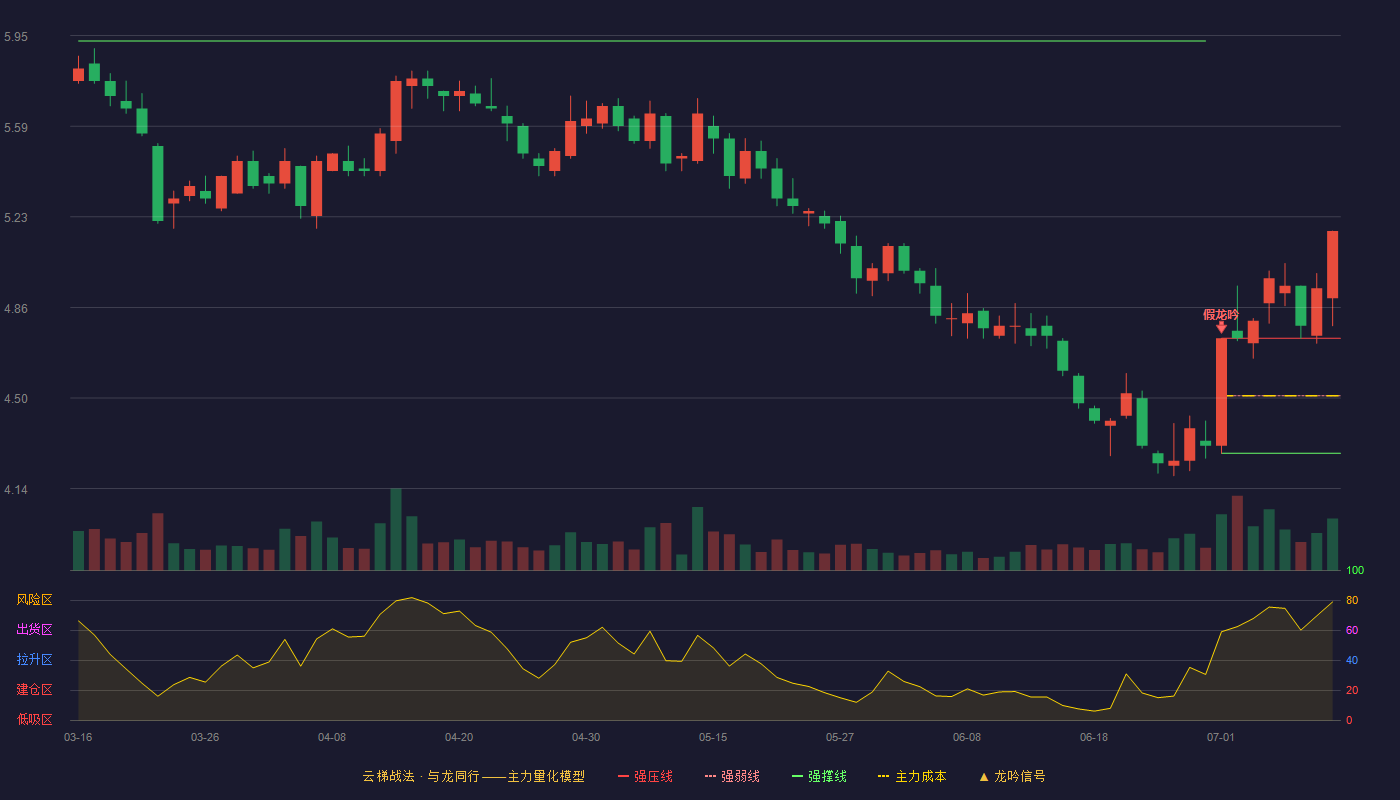The width and height of the screenshot is (1400, 800).
Task: Click the 5.59 price axis label
Action: 16,128
